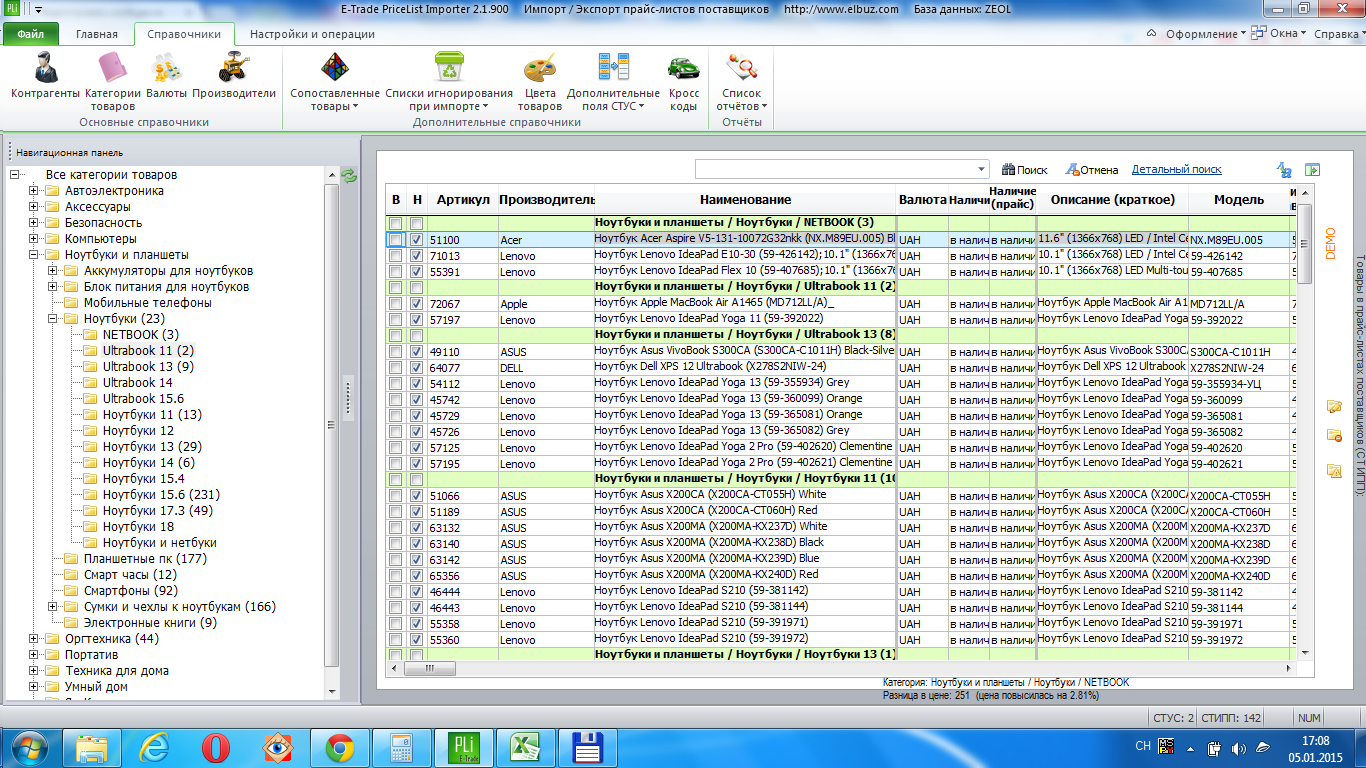The image size is (1366, 768).
Task: Switch to Настройки и операции tab
Action: (312, 34)
